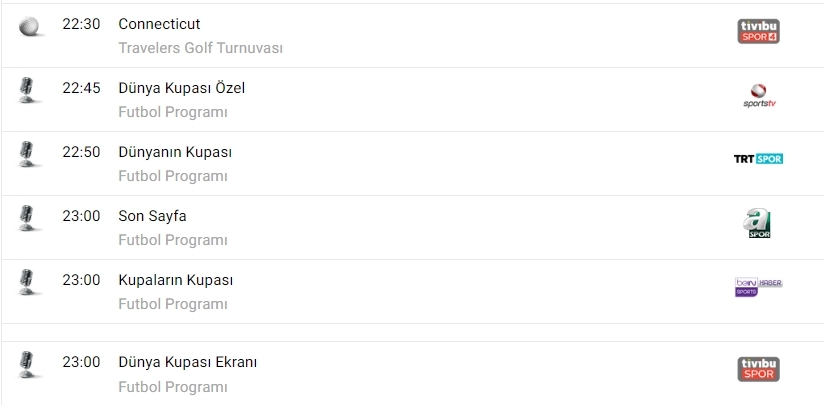Open the A Spor channel logo

[759, 223]
